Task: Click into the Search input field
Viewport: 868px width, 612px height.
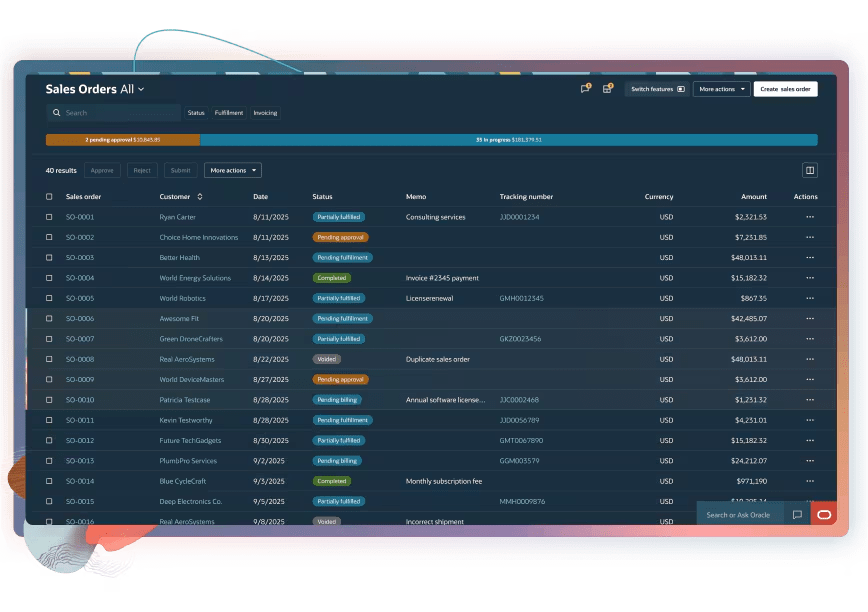Action: [x=115, y=113]
